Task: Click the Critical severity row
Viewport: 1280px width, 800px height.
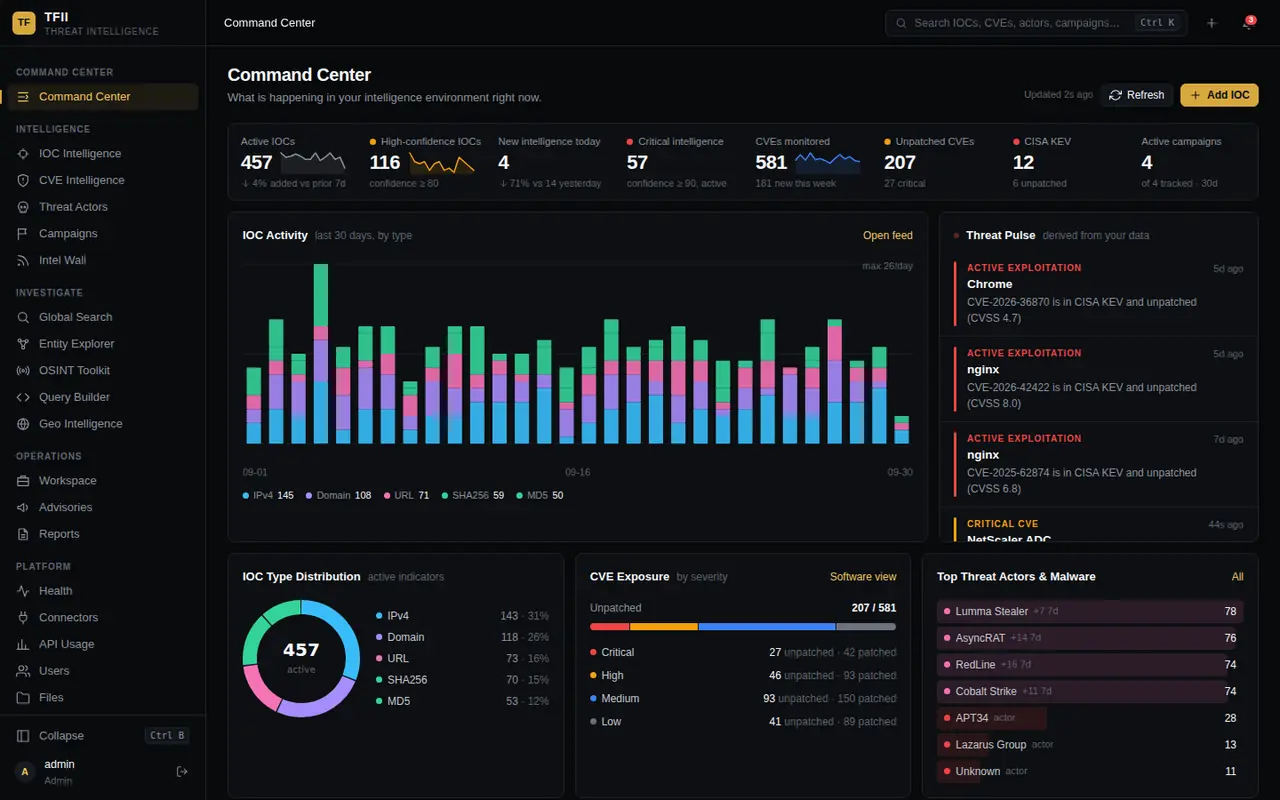Action: (x=743, y=652)
